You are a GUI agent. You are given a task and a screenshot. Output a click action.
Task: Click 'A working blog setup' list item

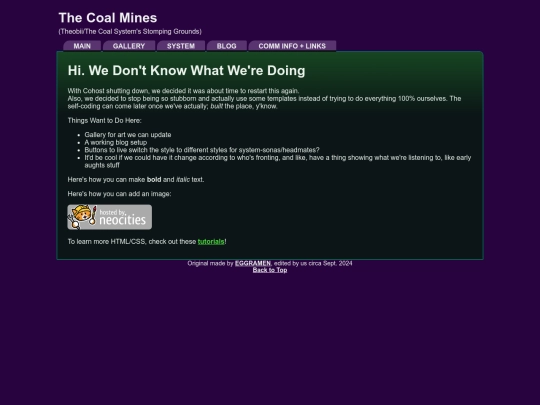(116, 142)
